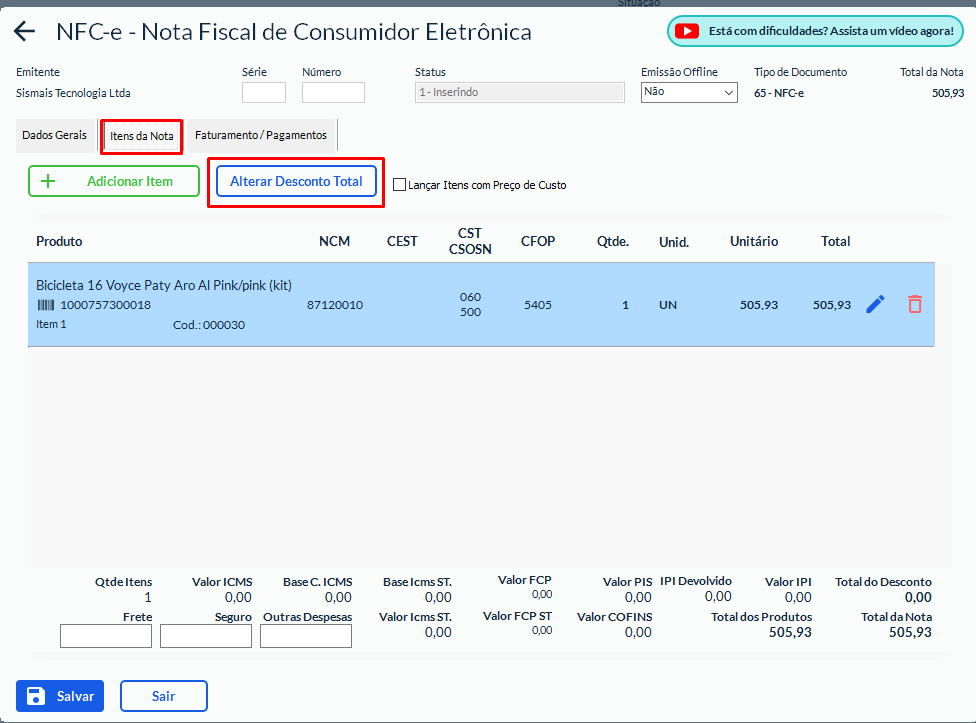The image size is (976, 723).
Task: Click the green plus icon on Adicionar Item
Action: (x=47, y=181)
